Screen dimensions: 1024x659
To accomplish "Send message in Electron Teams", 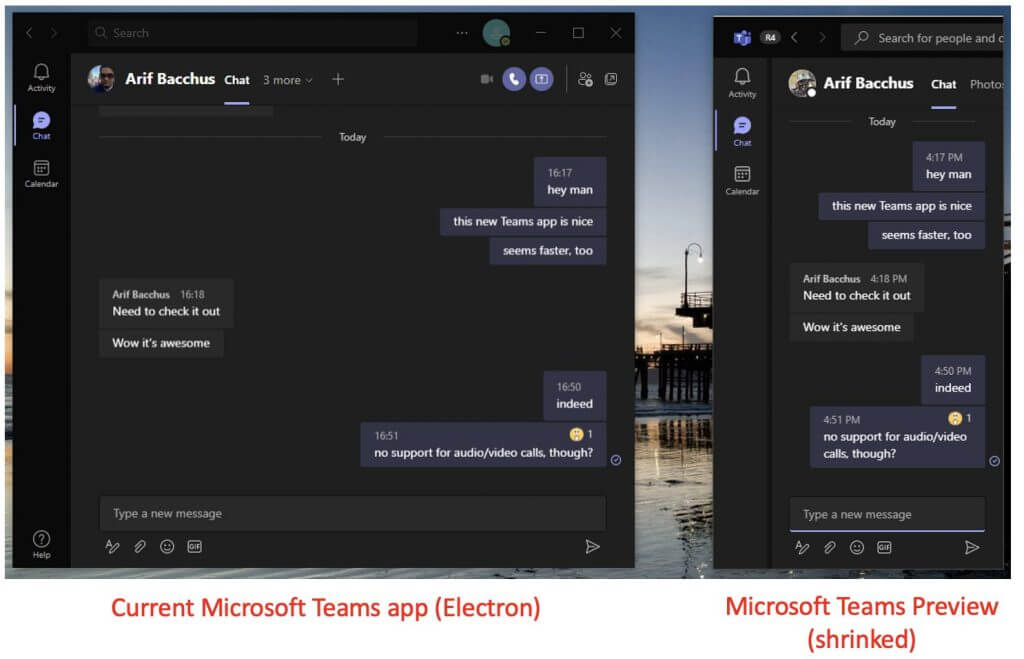I will tap(592, 547).
